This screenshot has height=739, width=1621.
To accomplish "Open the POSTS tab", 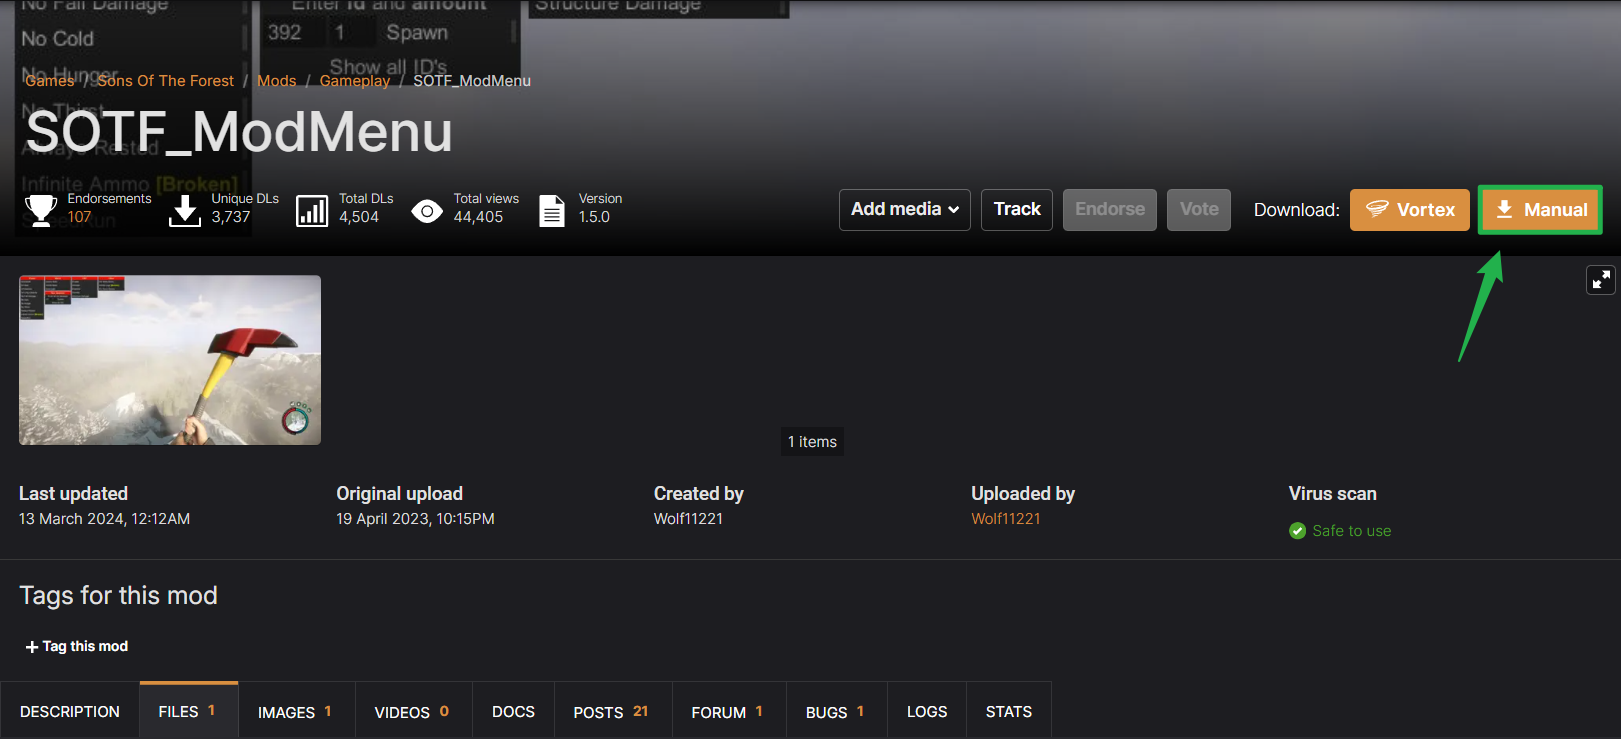I will 613,712.
